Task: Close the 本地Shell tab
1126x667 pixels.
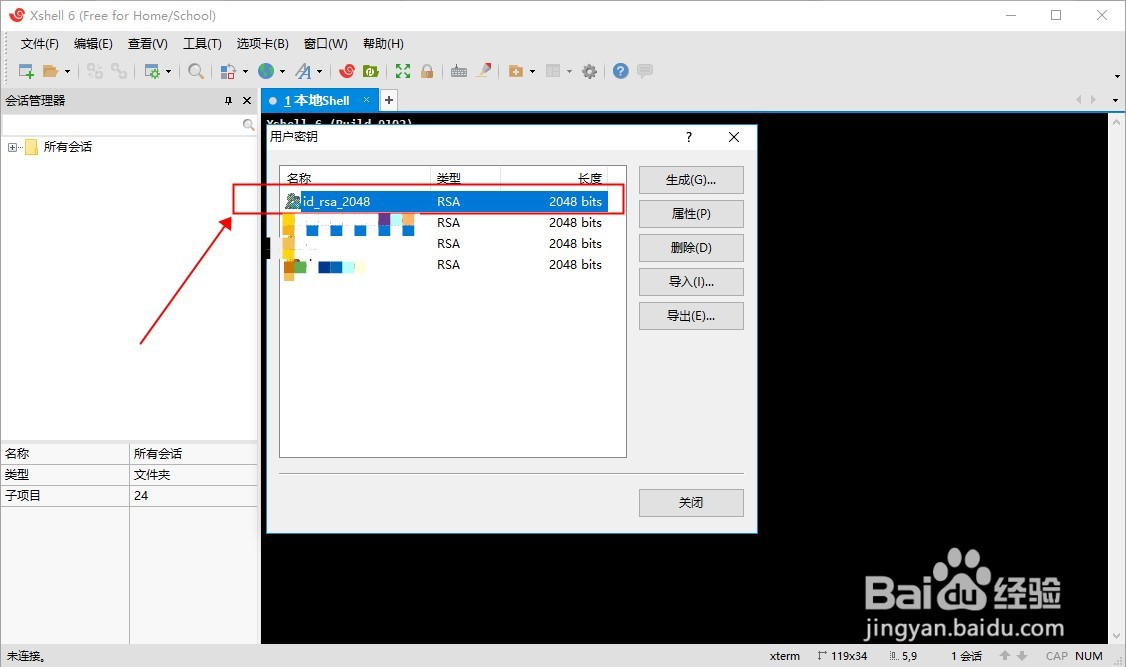Action: [366, 100]
